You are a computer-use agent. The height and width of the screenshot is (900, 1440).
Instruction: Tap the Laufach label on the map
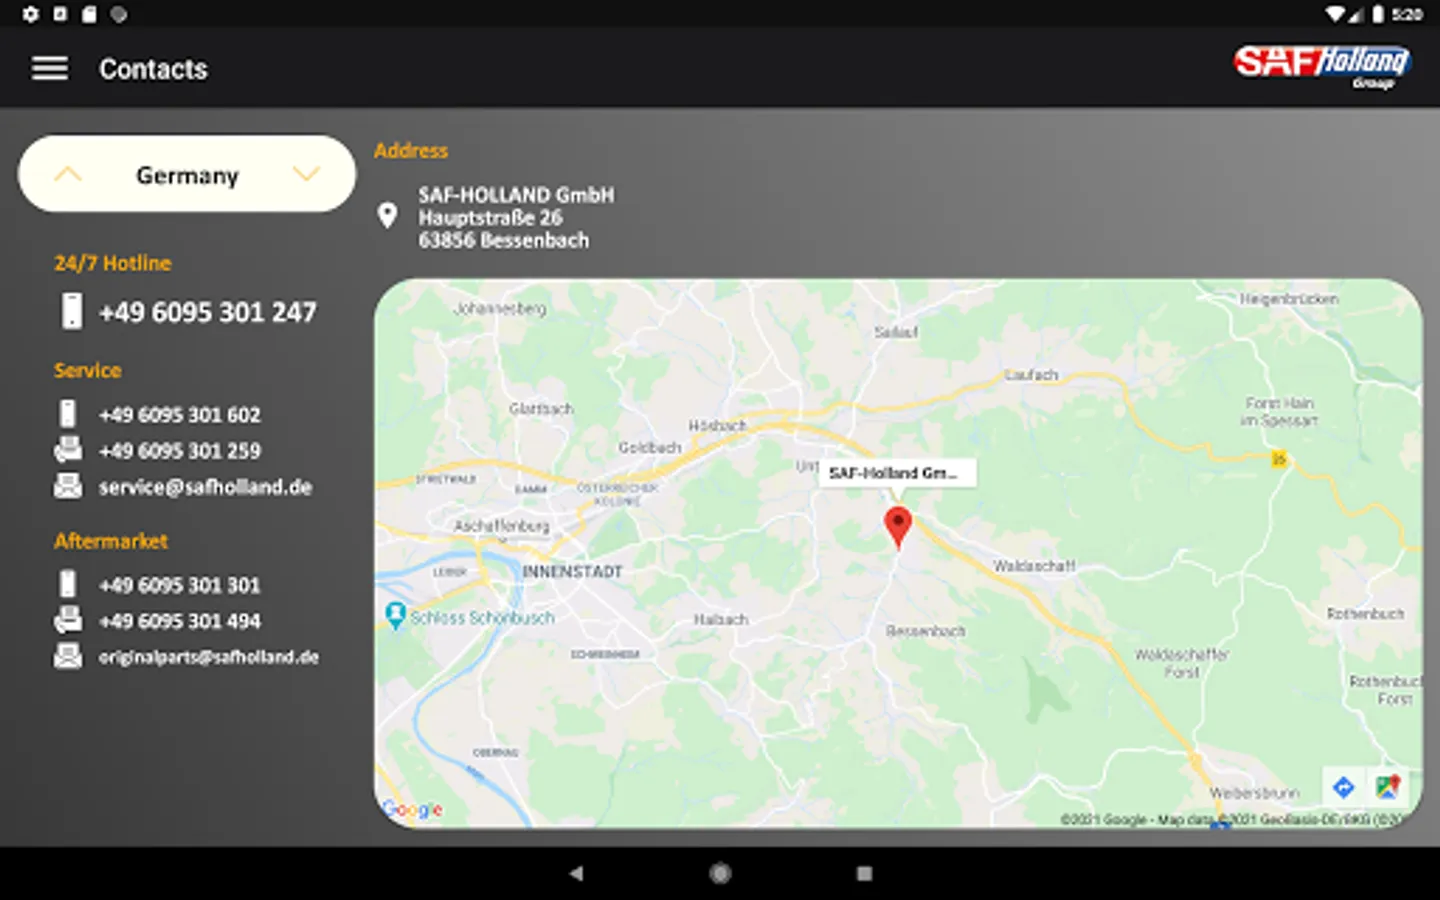pos(1031,375)
